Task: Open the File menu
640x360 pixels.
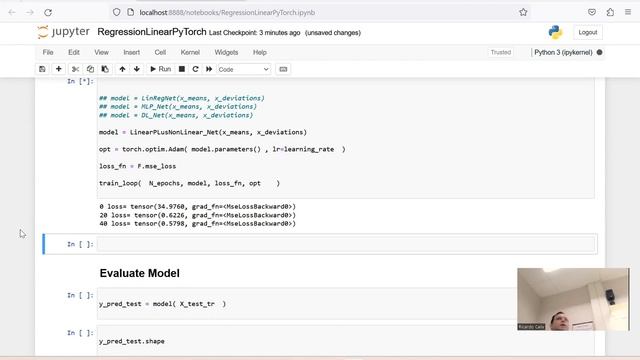Action: coord(48,52)
